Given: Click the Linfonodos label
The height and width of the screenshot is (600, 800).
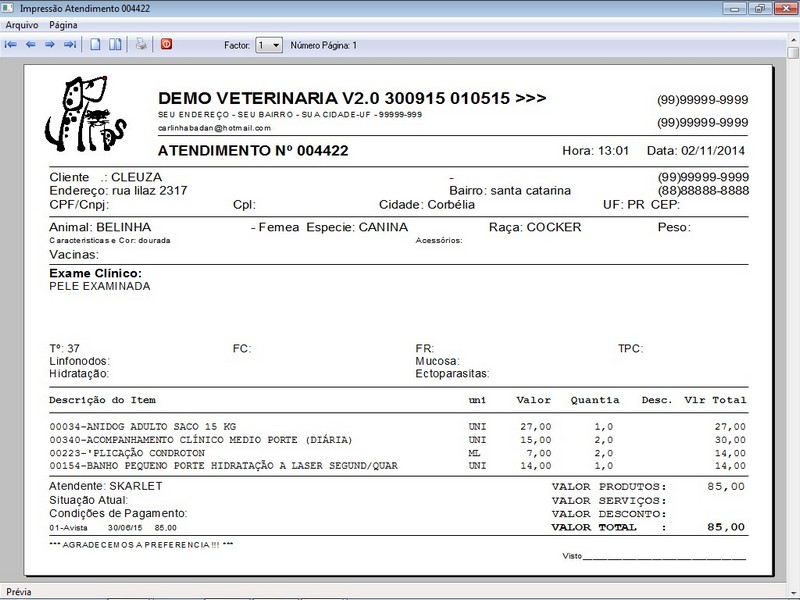Looking at the screenshot, I should pyautogui.click(x=80, y=361).
